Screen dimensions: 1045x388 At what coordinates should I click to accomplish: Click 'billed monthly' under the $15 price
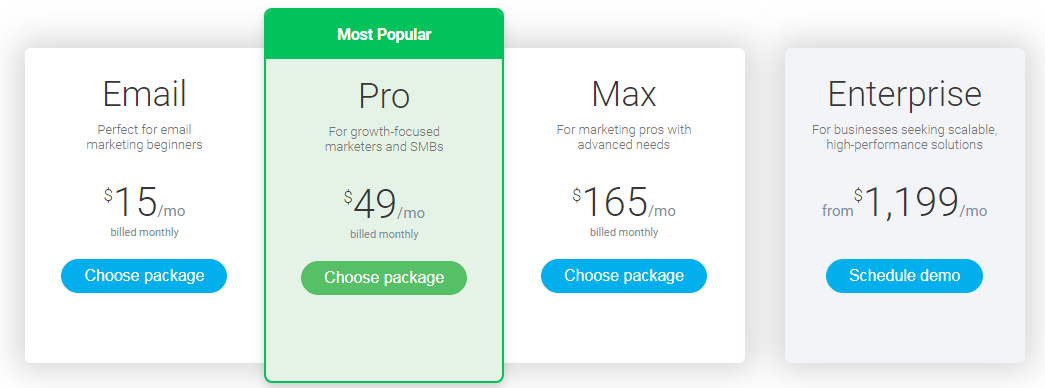(145, 233)
